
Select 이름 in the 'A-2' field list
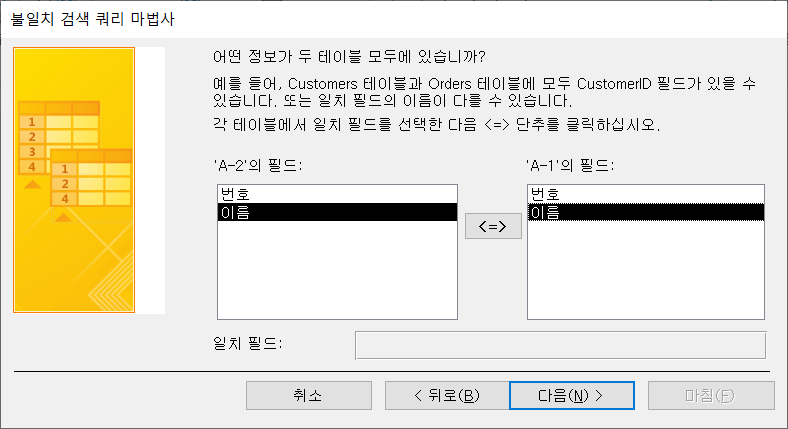pos(337,212)
